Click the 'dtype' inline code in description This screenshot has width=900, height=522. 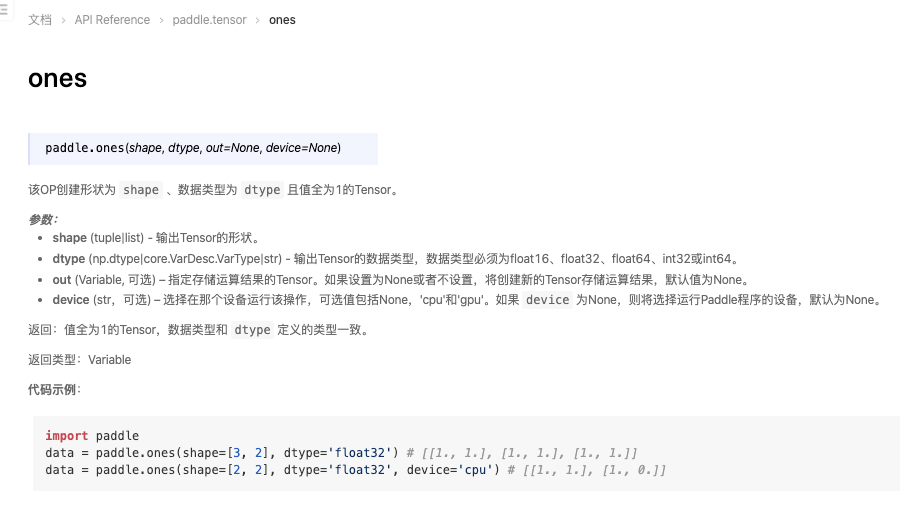pyautogui.click(x=262, y=190)
